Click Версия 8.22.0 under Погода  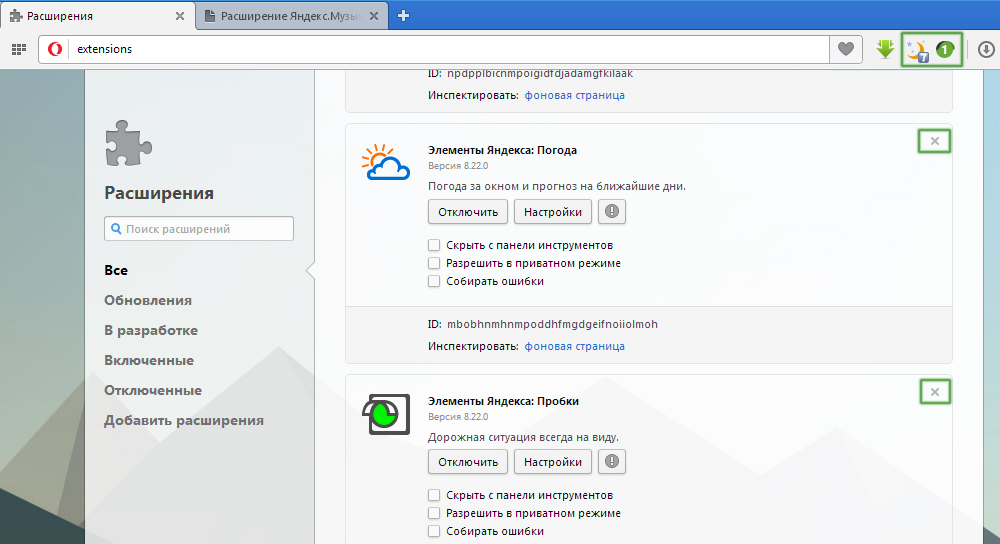tap(458, 166)
